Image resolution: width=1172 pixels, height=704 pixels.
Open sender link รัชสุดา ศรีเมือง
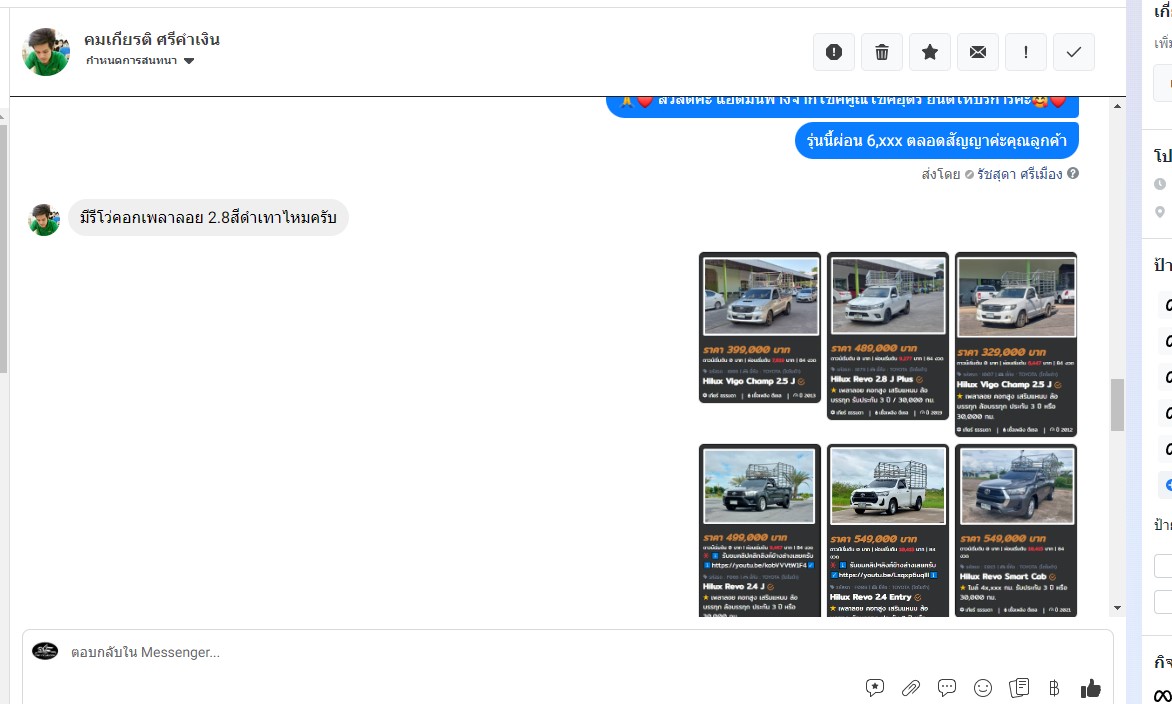pyautogui.click(x=1020, y=174)
